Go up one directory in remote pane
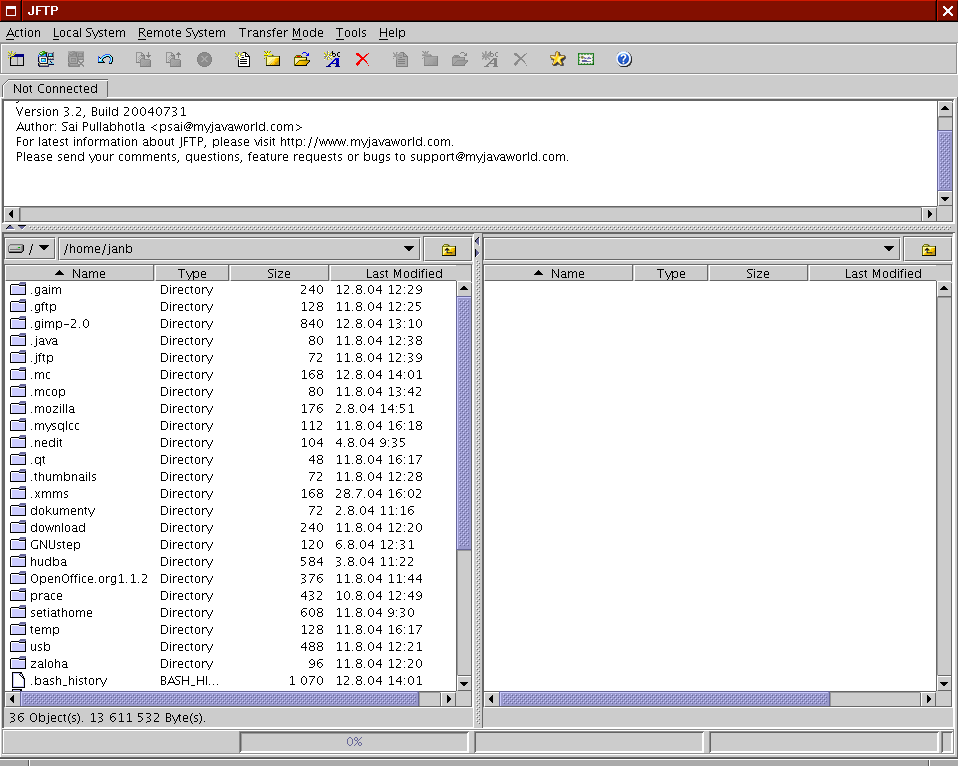 (x=928, y=249)
